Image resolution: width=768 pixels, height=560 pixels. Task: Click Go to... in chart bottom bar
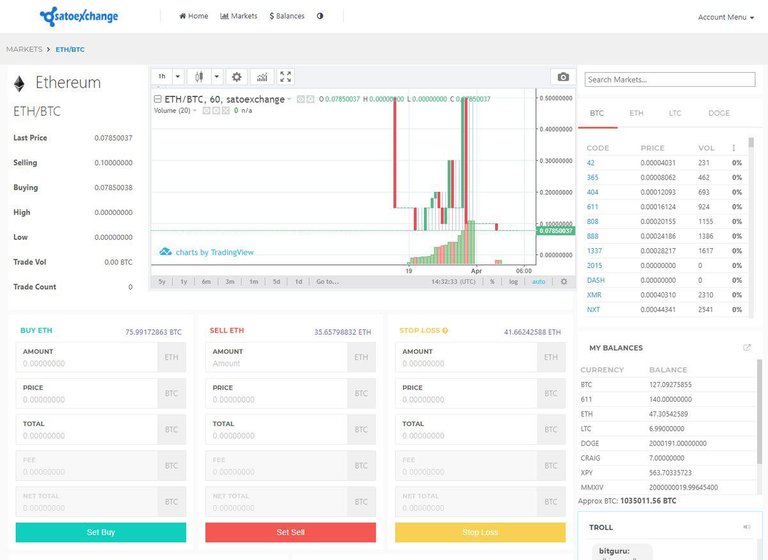pos(328,282)
